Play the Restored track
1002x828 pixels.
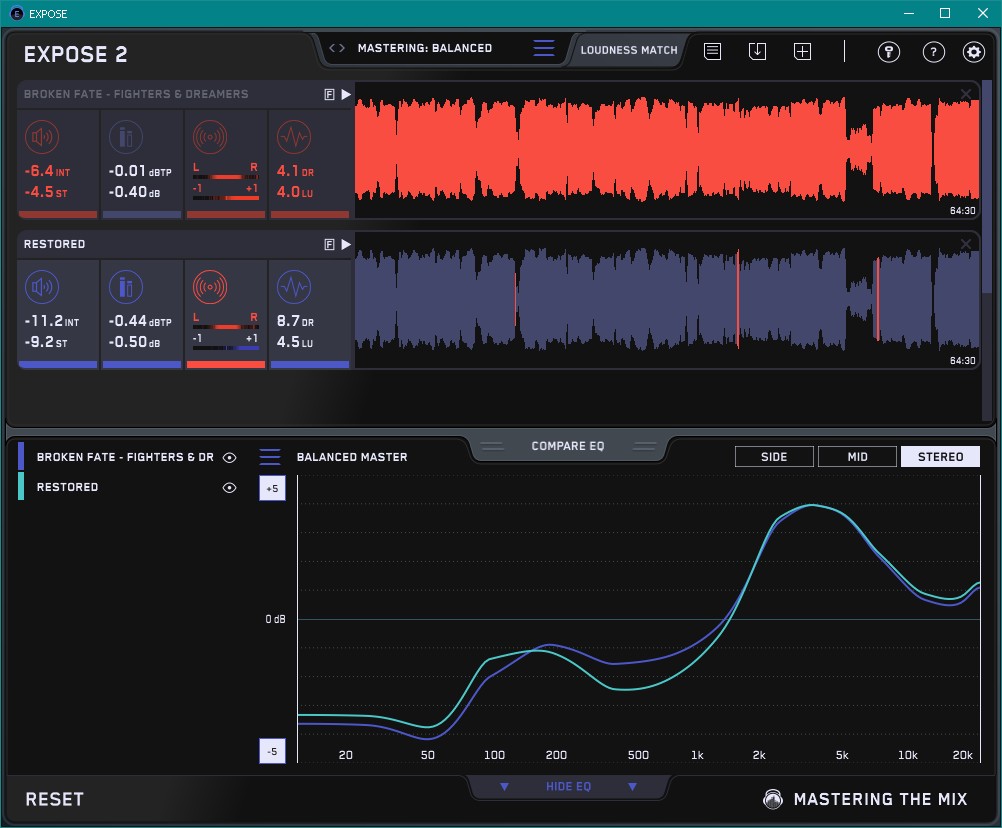point(346,244)
